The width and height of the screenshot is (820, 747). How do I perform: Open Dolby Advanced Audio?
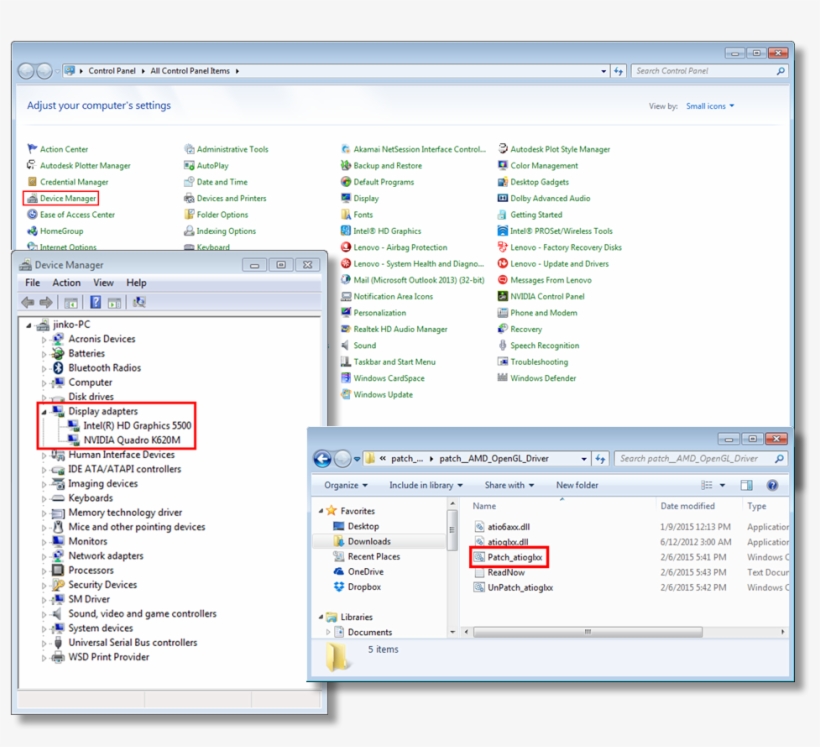pyautogui.click(x=551, y=198)
